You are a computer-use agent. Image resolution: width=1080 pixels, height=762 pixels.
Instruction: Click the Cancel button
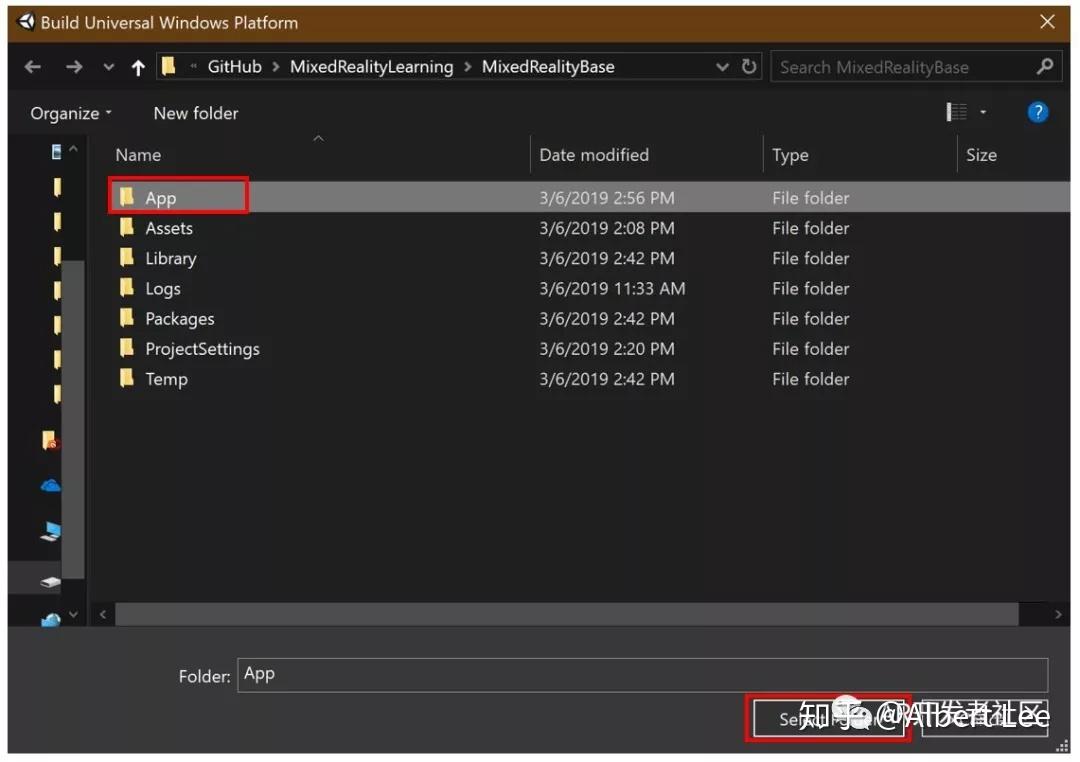[985, 719]
